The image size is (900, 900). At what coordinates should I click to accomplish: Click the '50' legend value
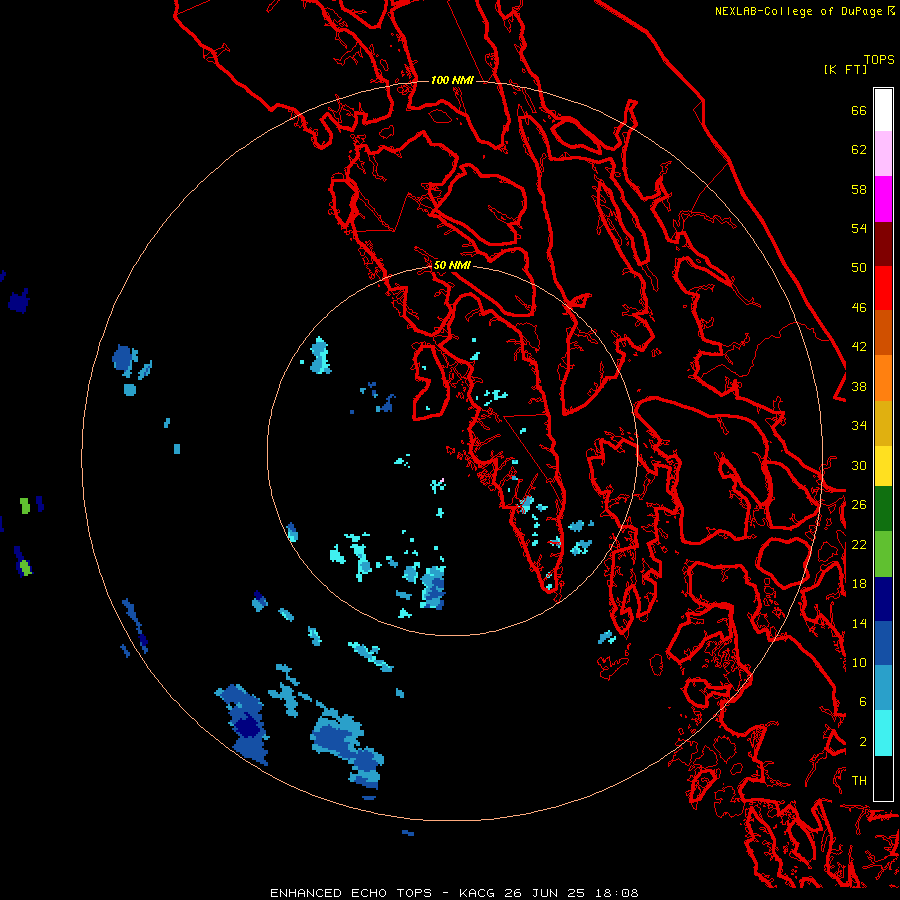[859, 267]
